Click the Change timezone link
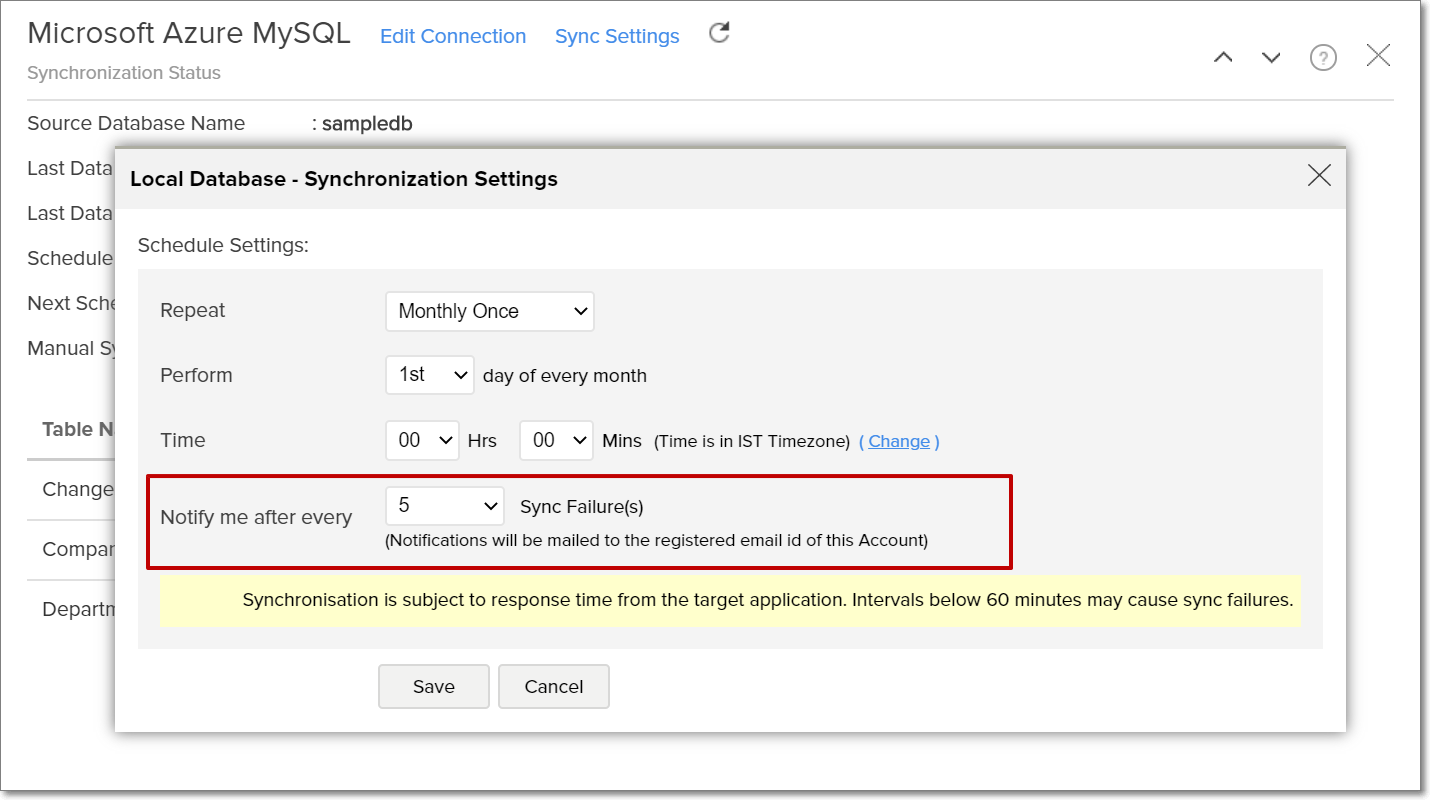The height and width of the screenshot is (800, 1430). [x=898, y=441]
